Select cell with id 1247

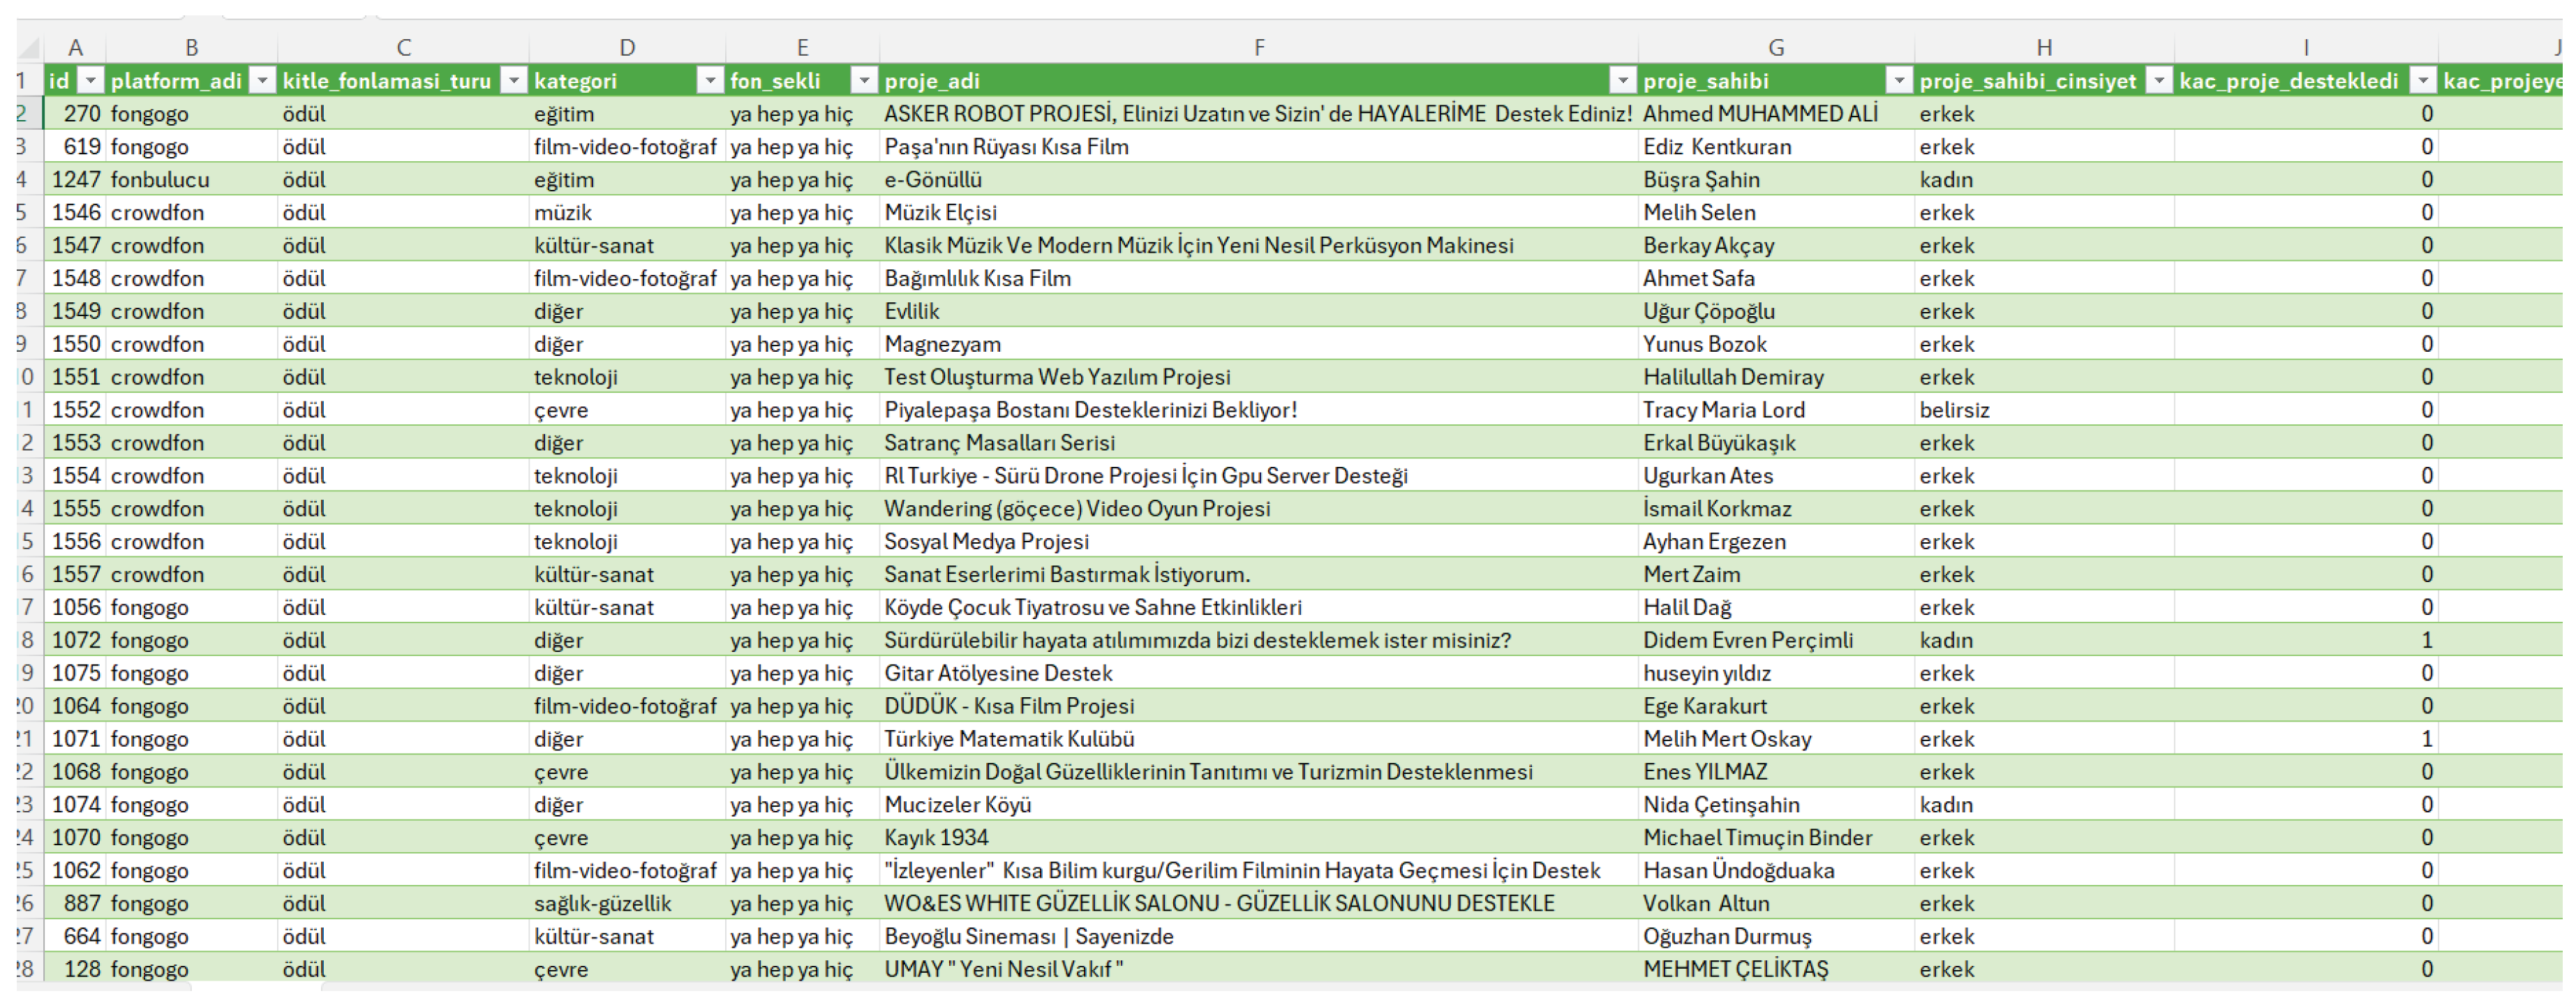tap(76, 180)
